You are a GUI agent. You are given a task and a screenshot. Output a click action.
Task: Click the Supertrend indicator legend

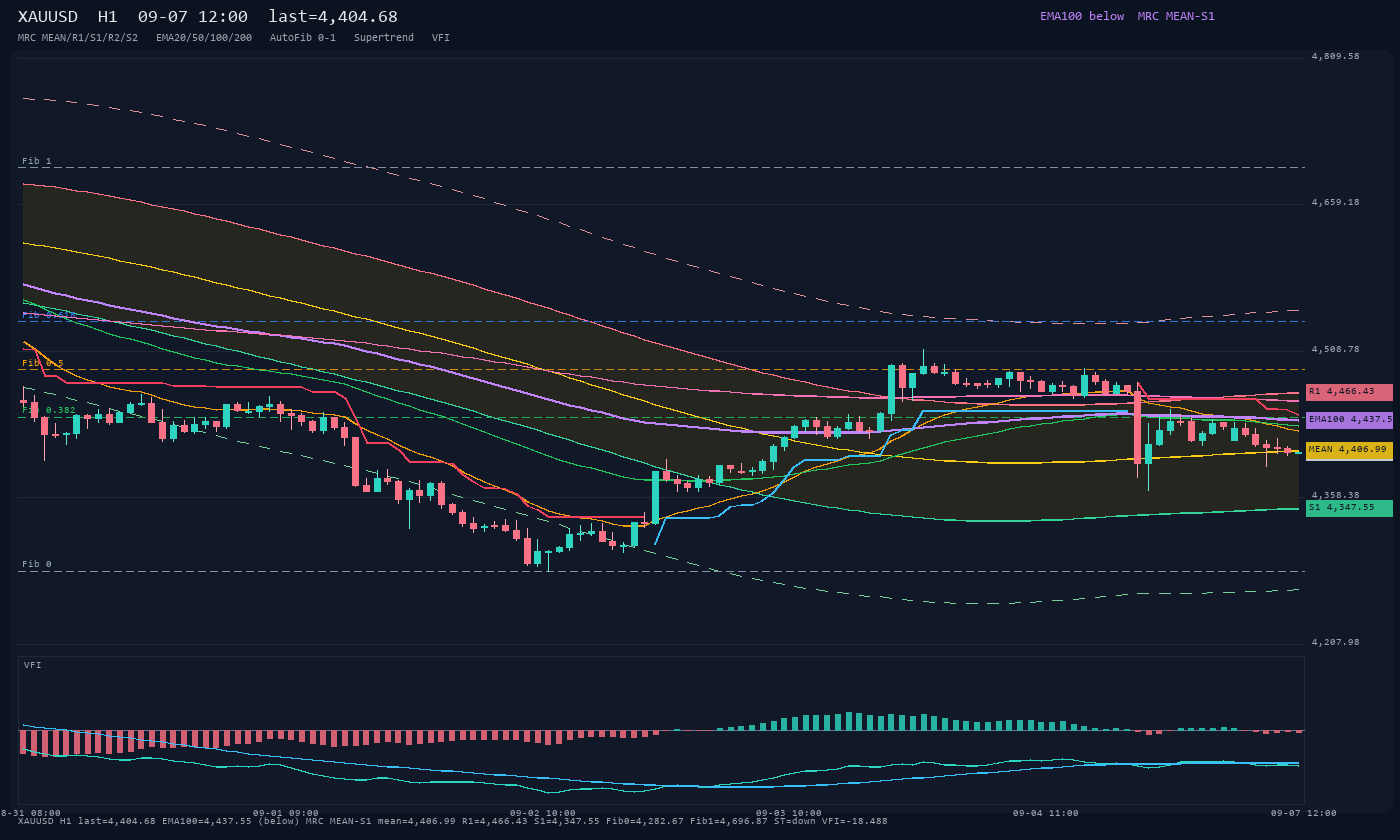point(384,38)
